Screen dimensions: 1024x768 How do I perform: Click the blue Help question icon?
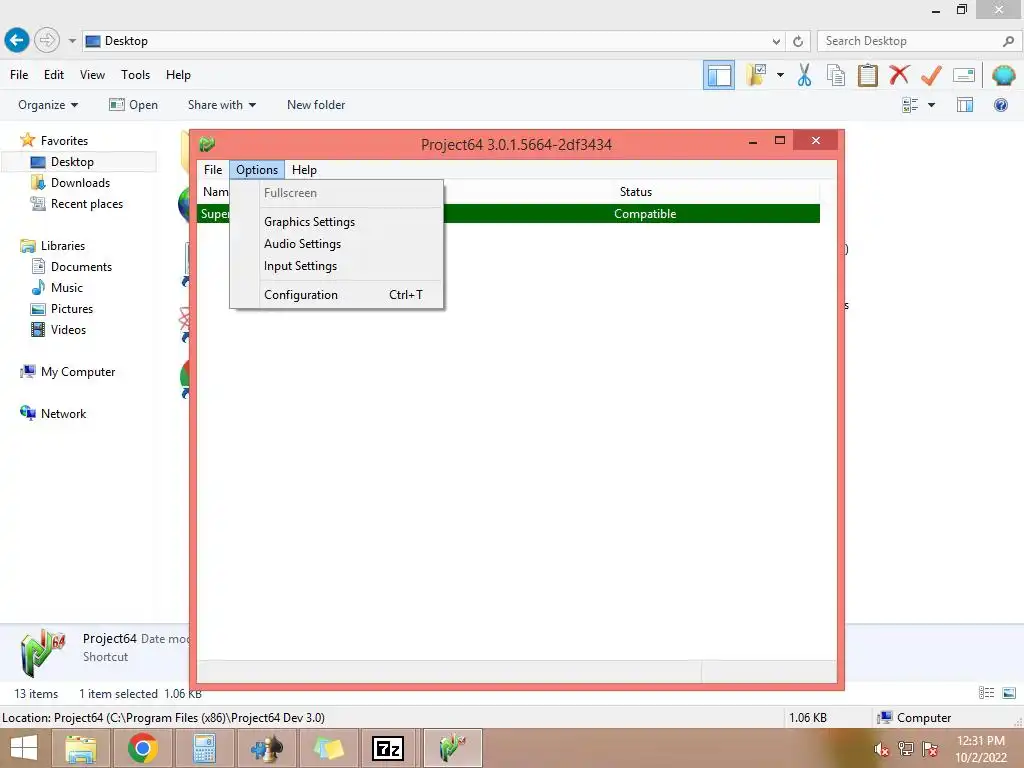[1000, 105]
